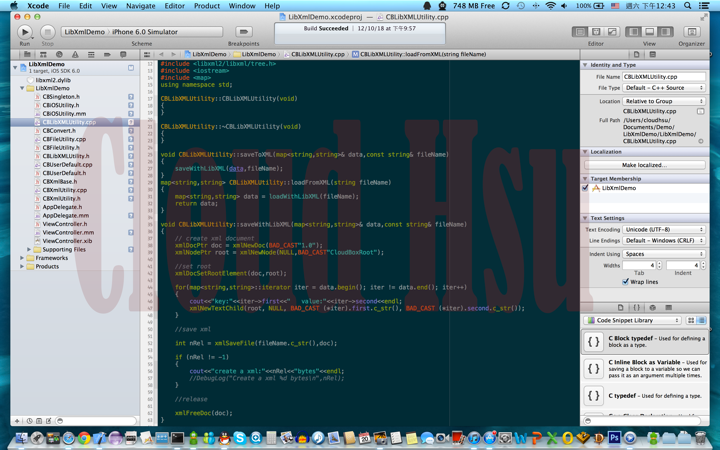Viewport: 720px width, 450px height.
Task: Collapse the Identity and Type section
Action: pyautogui.click(x=585, y=65)
